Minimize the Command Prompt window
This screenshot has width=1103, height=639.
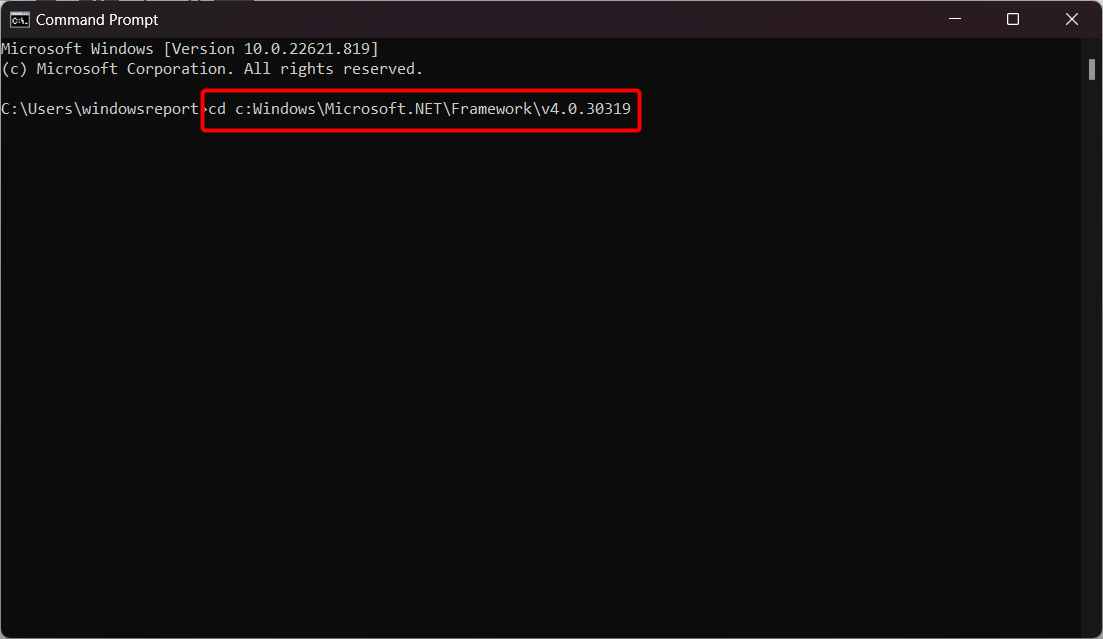955,19
